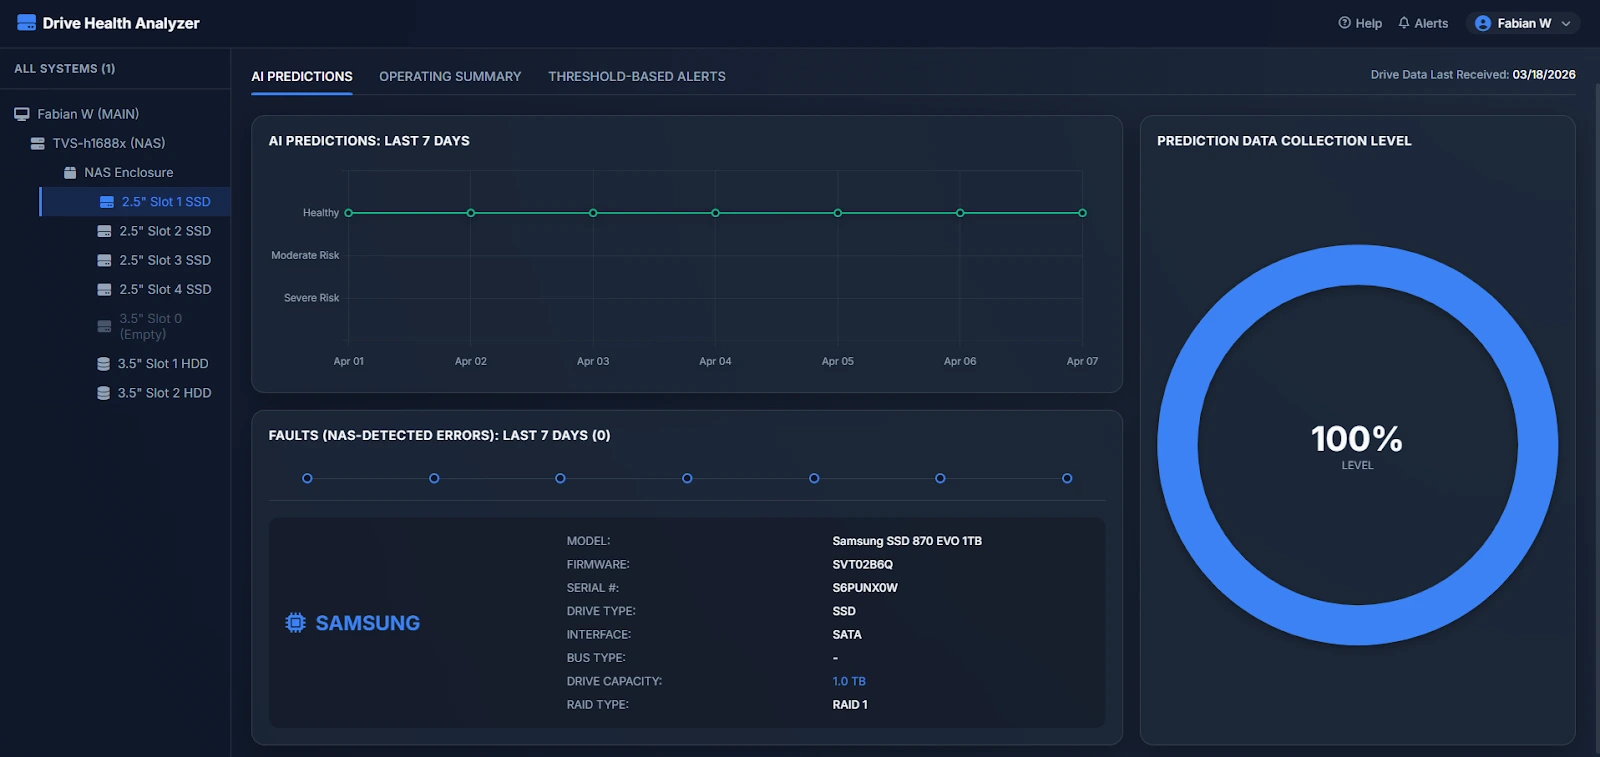Click the Fabian W user avatar icon
The height and width of the screenshot is (757, 1600).
point(1483,23)
